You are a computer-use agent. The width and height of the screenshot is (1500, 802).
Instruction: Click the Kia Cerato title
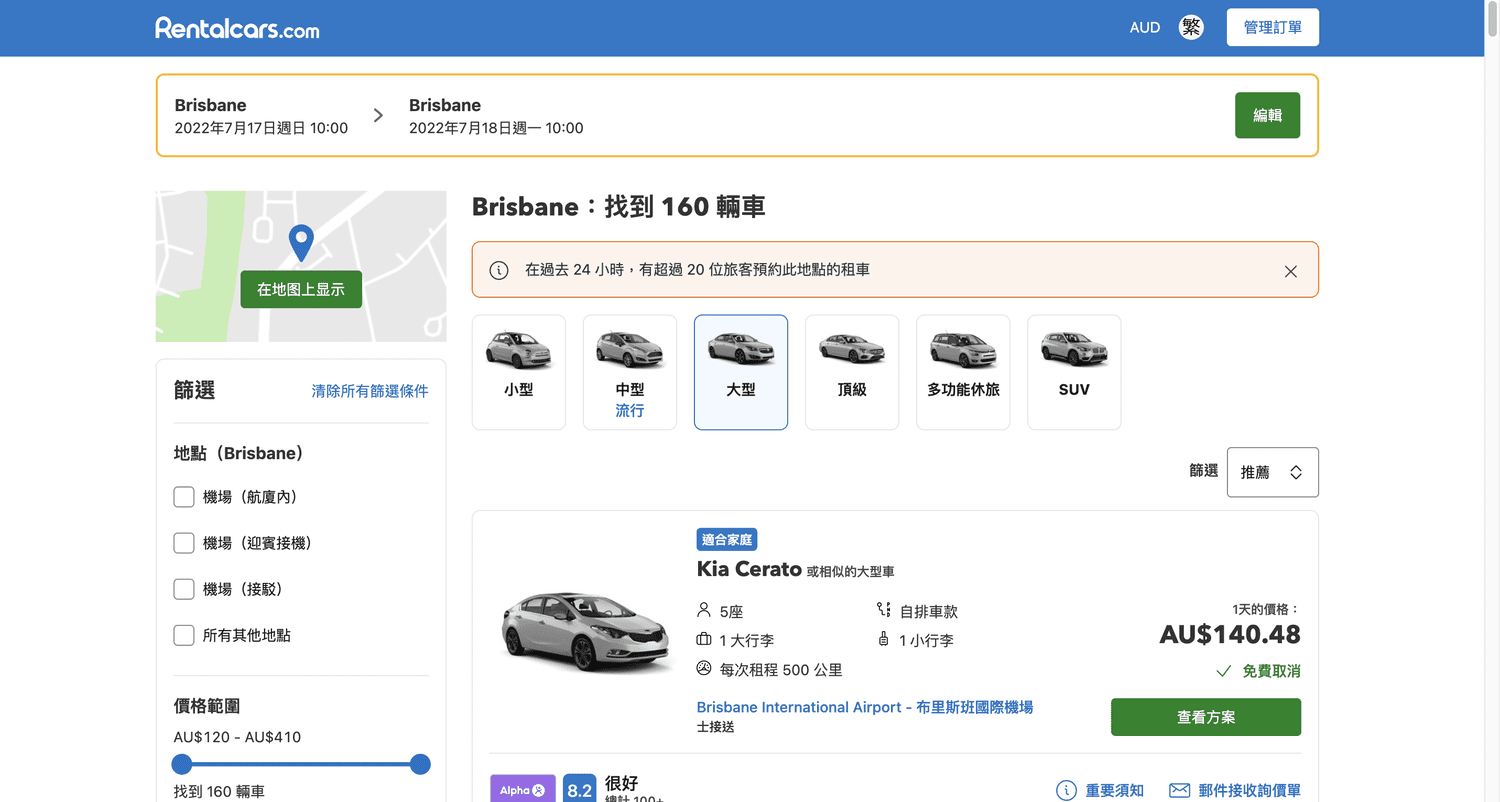[x=749, y=569]
